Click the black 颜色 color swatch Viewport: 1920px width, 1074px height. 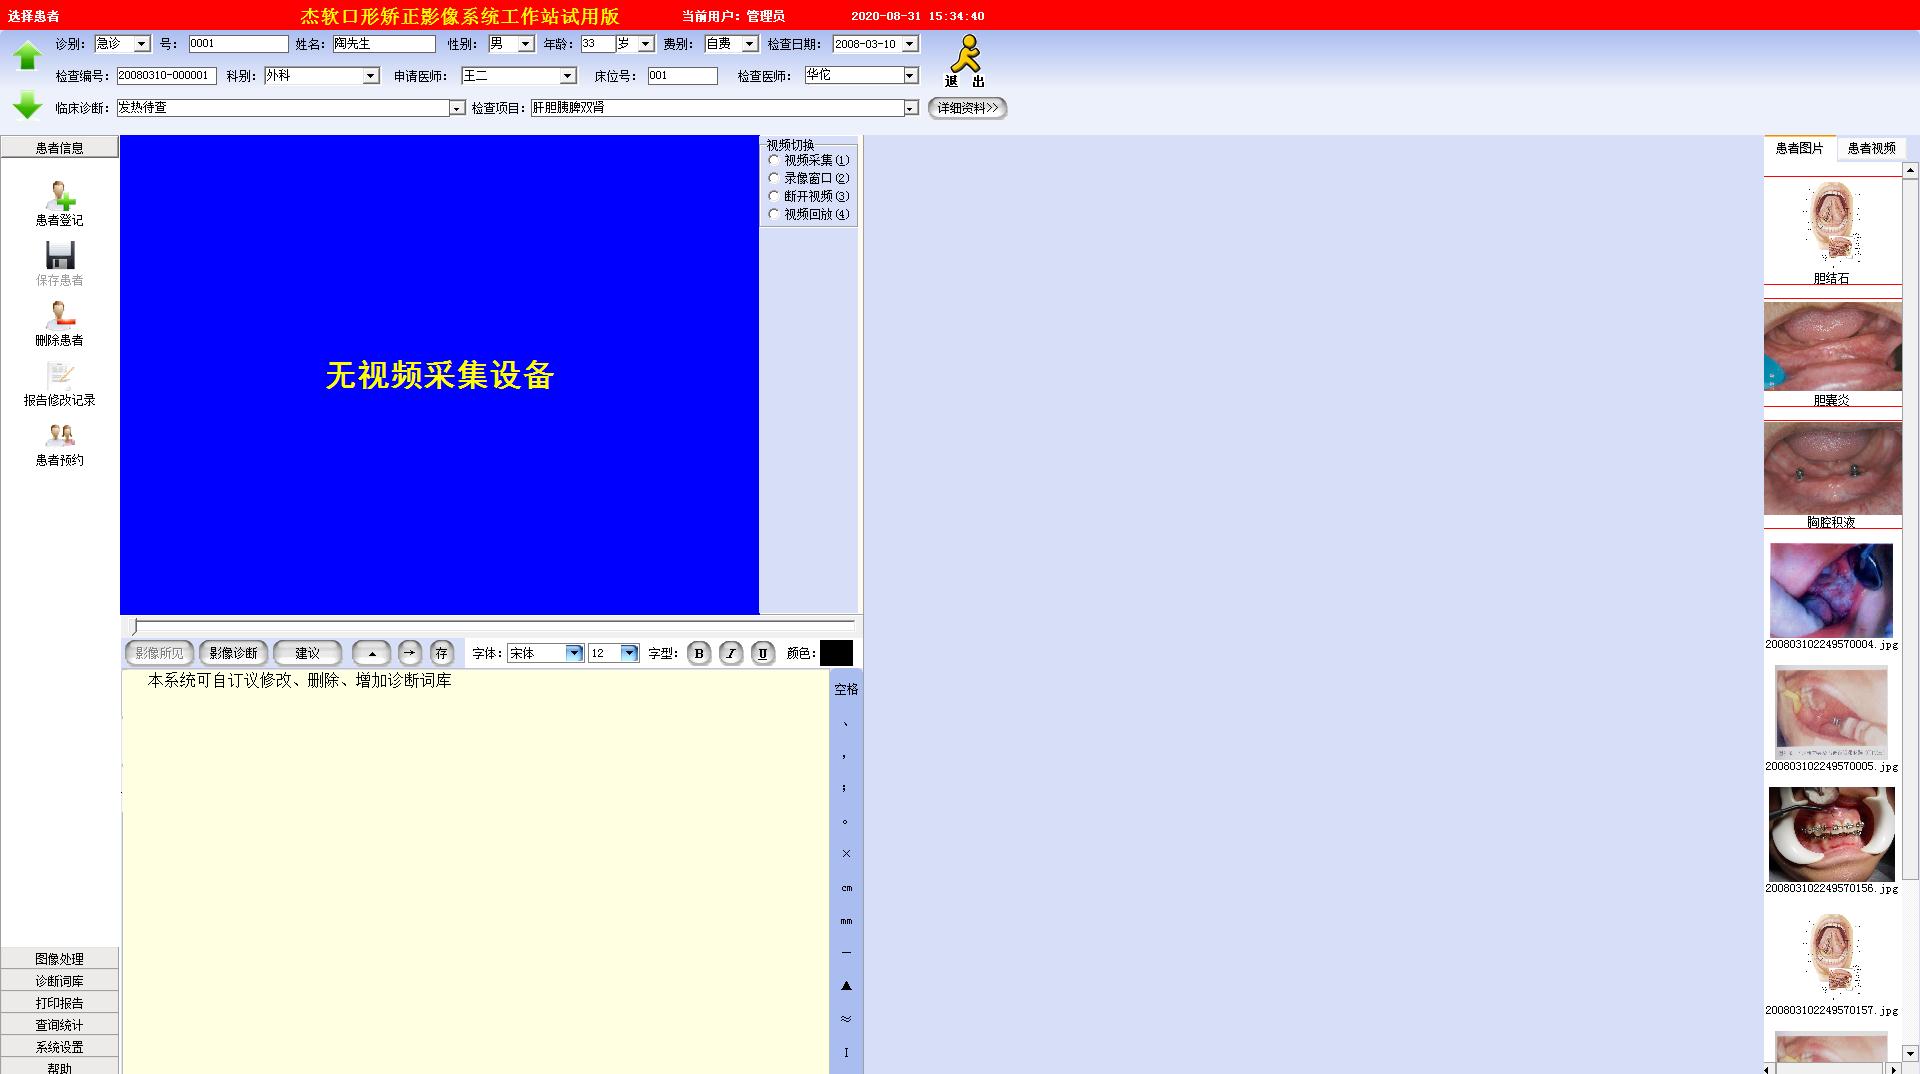(836, 653)
